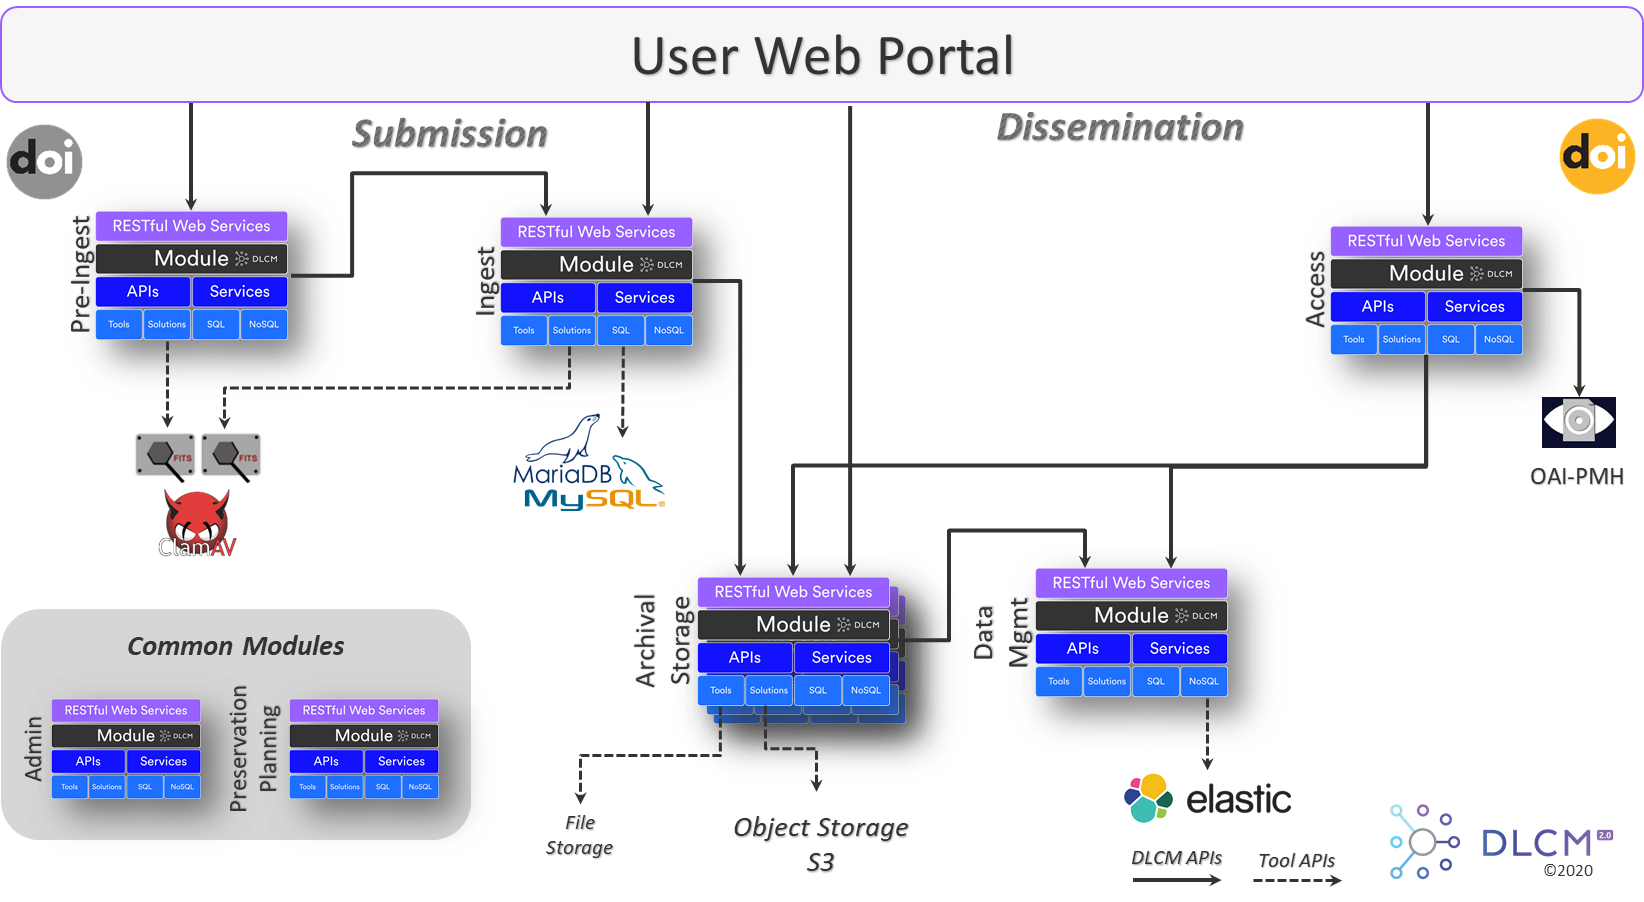Image resolution: width=1644 pixels, height=902 pixels.
Task: Open the DLCM logo at bottom right
Action: point(1490,840)
